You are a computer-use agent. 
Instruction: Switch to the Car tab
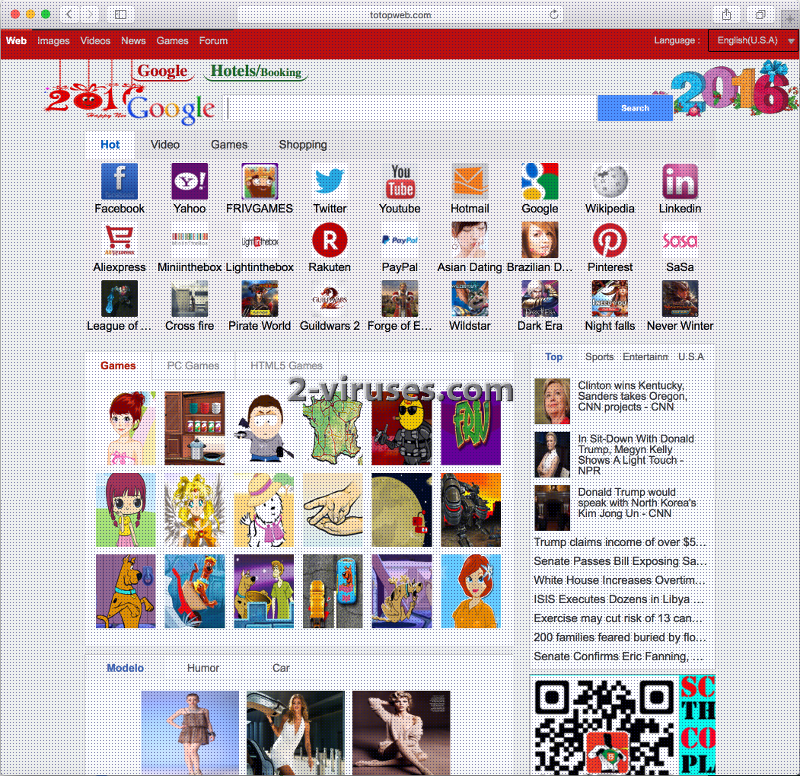(x=281, y=668)
